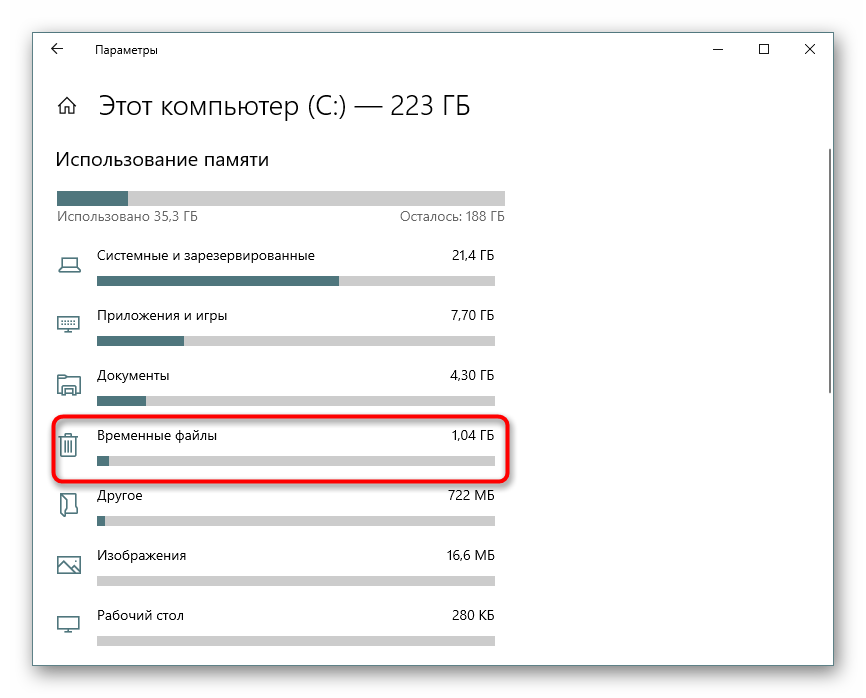The image size is (866, 698).
Task: Open "Изображения" storage category
Action: (x=141, y=556)
